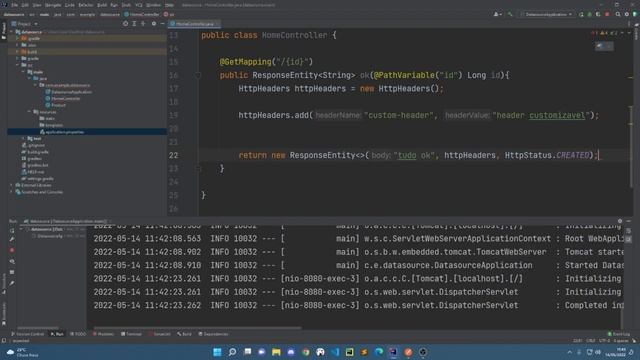The image size is (640, 360).
Task: Open the Event Log
Action: pyautogui.click(x=618, y=334)
